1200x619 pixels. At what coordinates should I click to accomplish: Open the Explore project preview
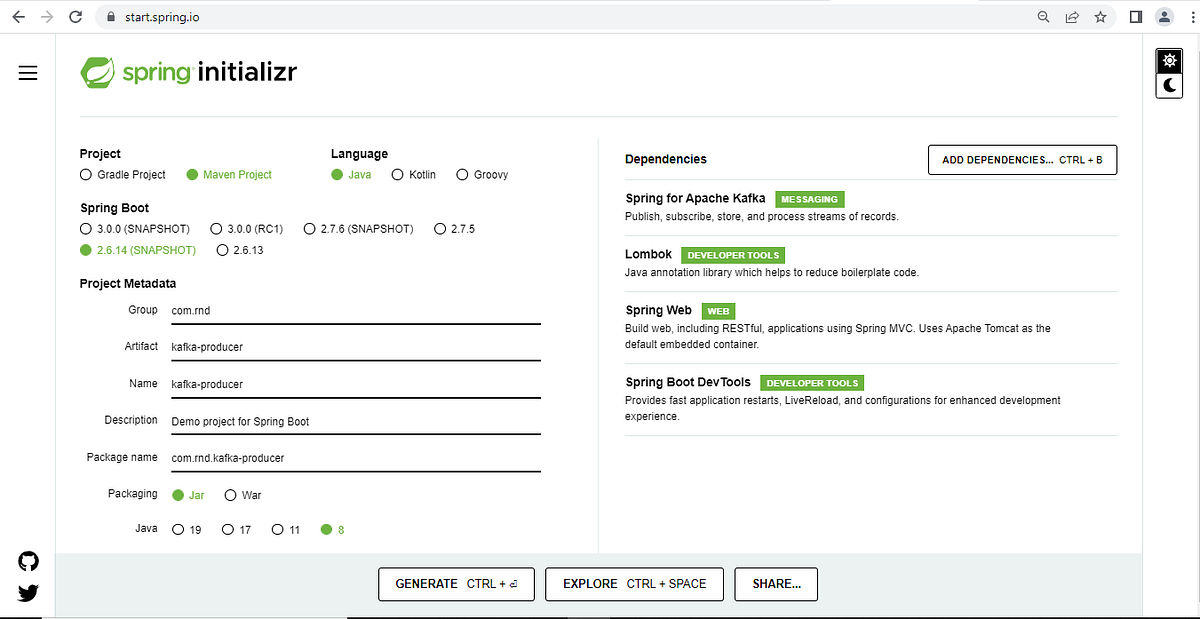(634, 584)
